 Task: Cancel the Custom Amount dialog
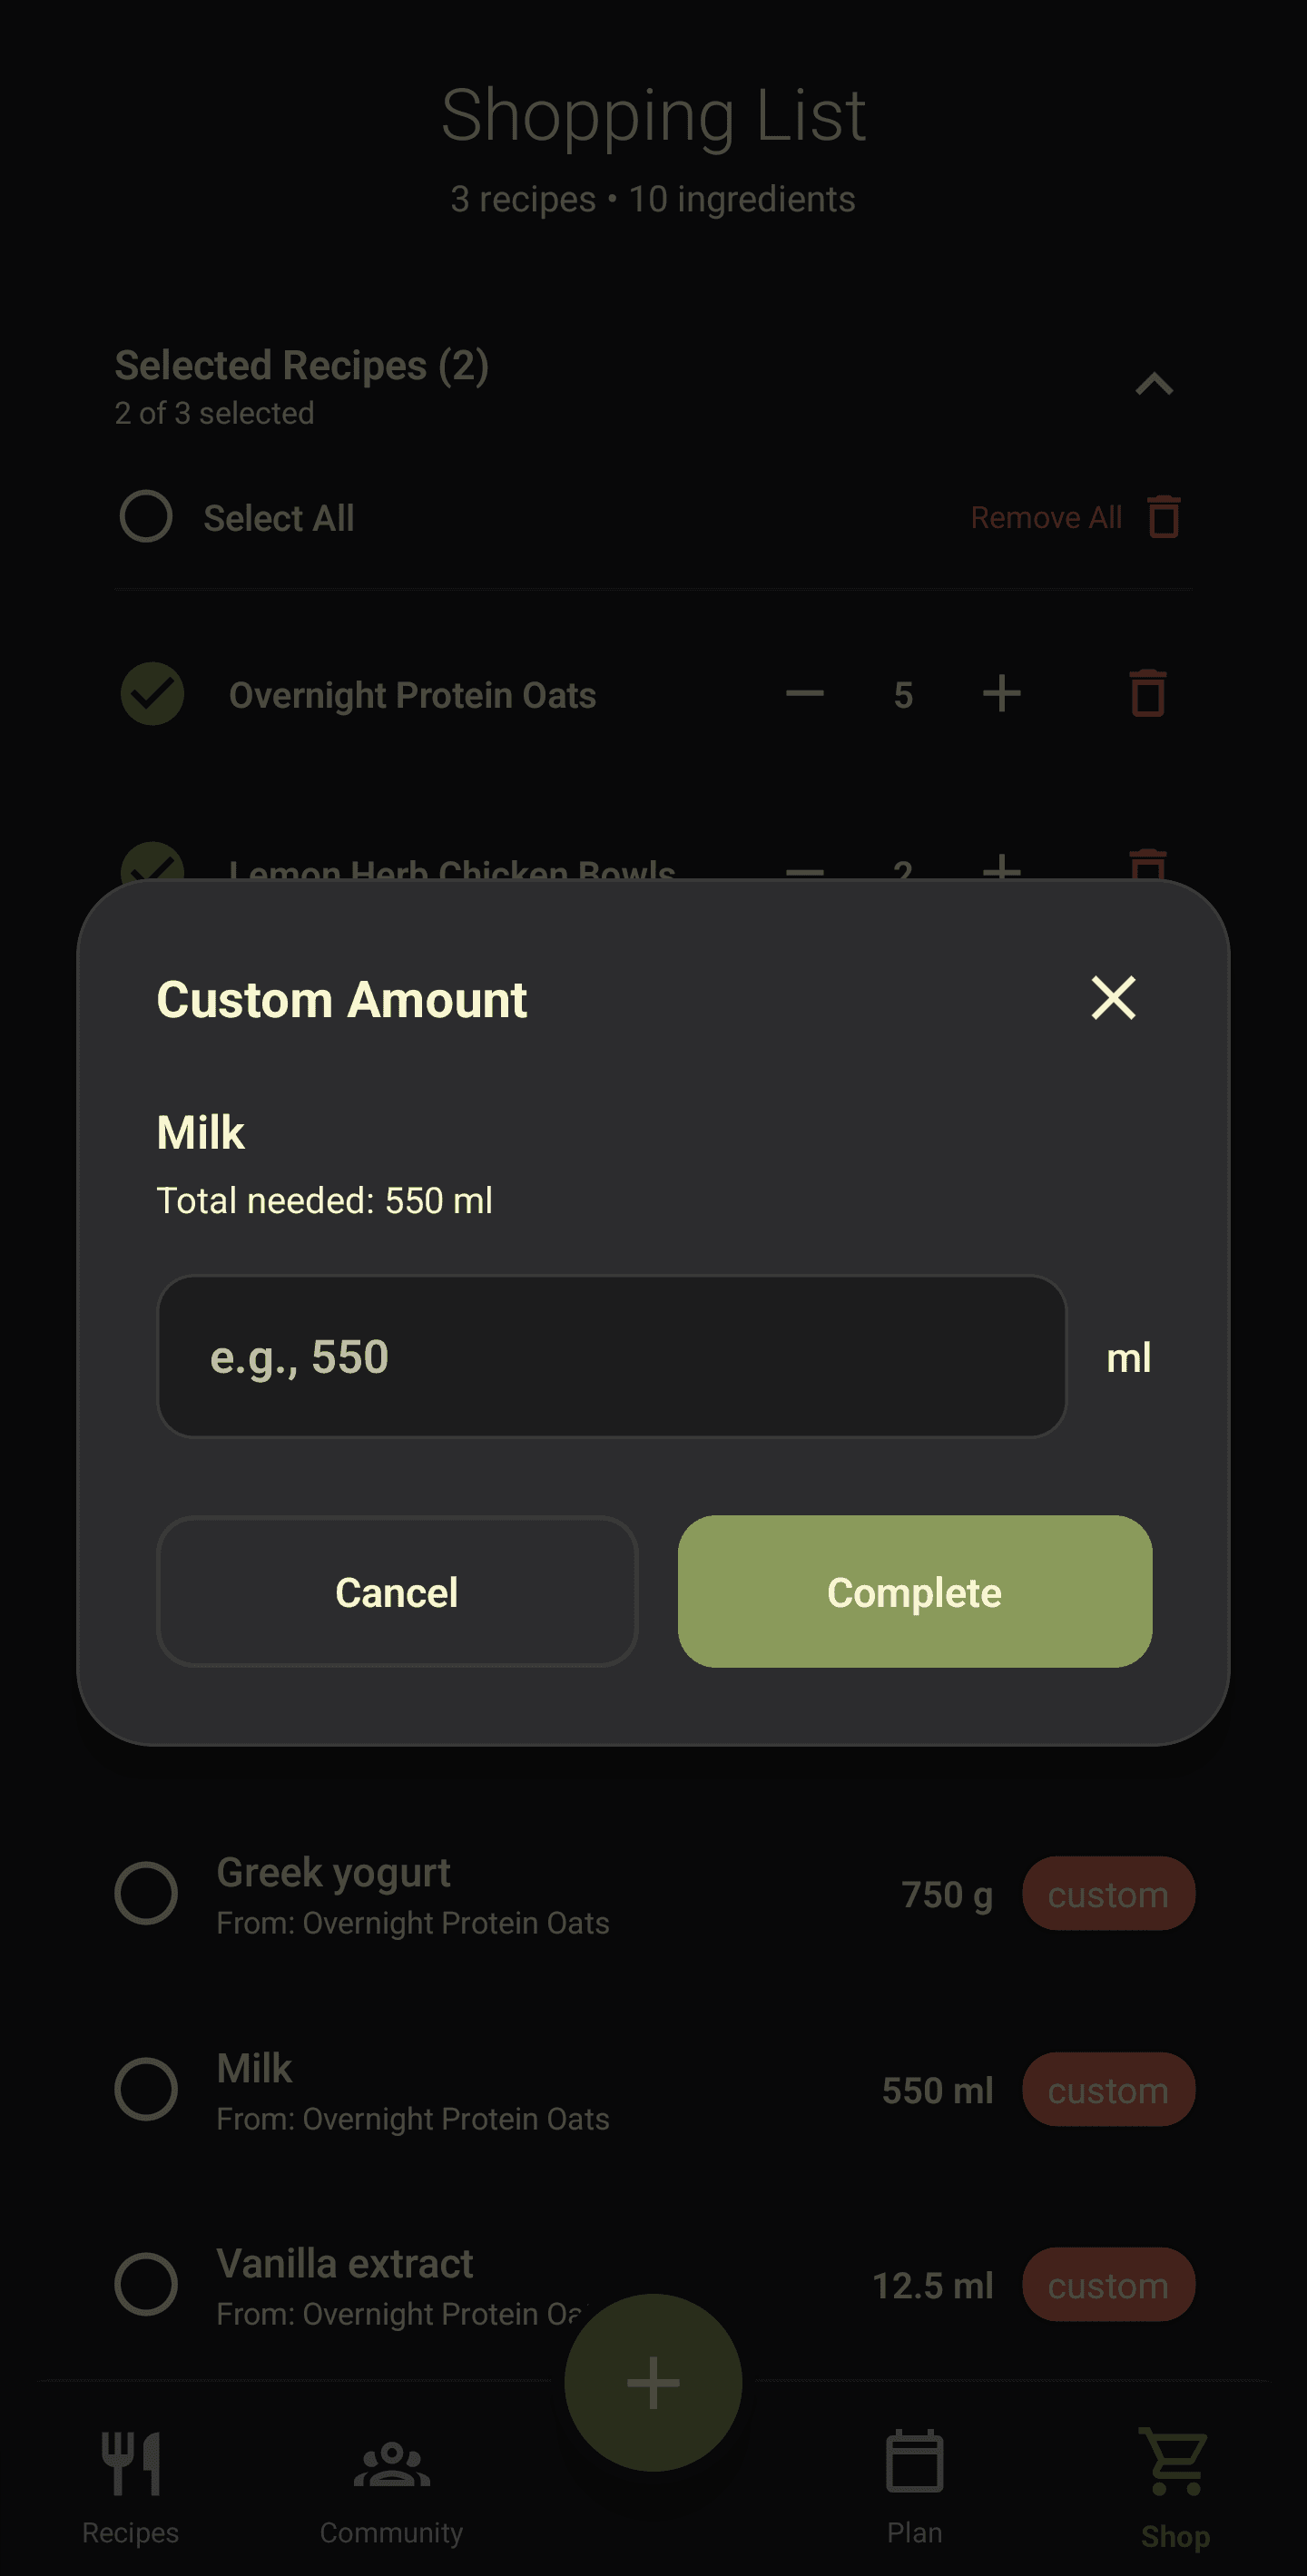[x=396, y=1592]
